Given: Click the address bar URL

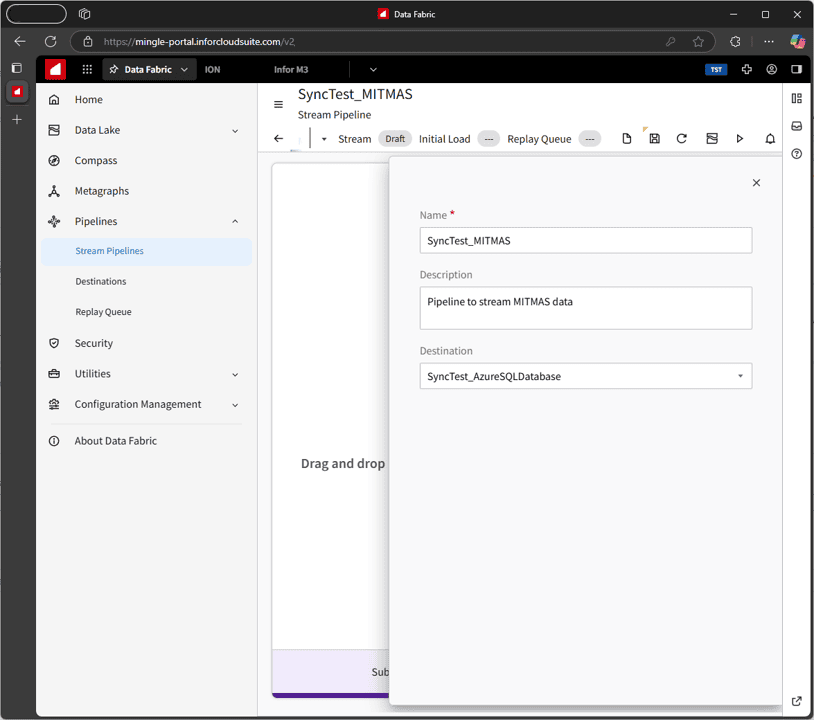Looking at the screenshot, I should tap(199, 42).
